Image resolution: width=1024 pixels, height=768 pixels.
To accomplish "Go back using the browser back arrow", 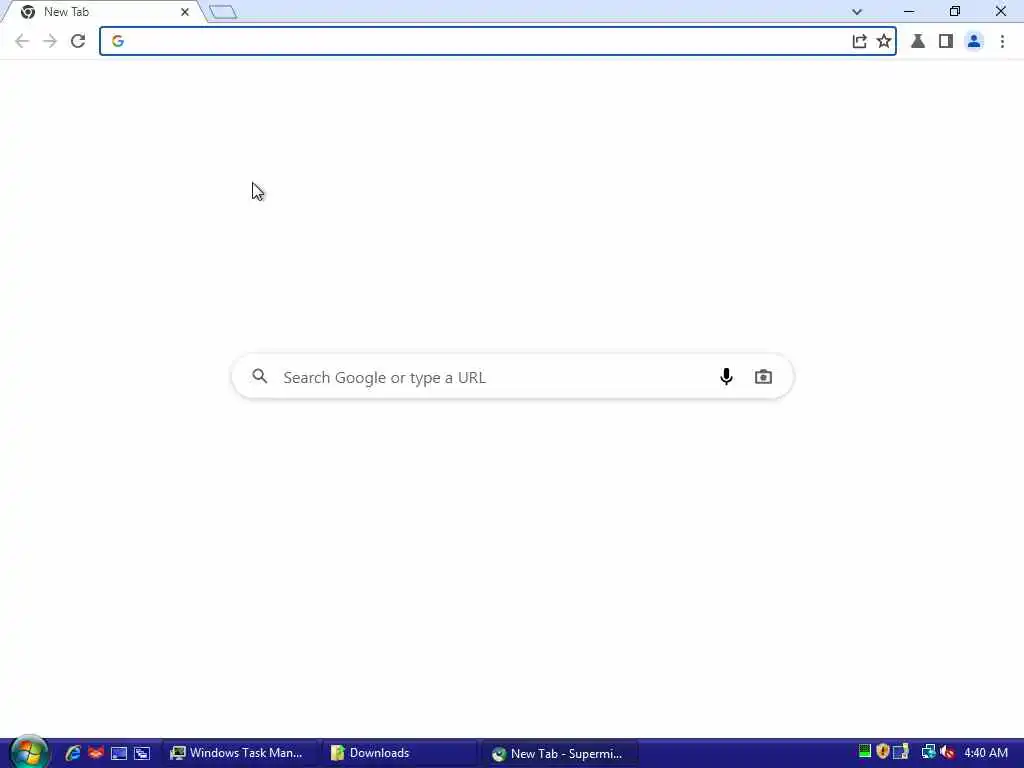I will tap(22, 41).
